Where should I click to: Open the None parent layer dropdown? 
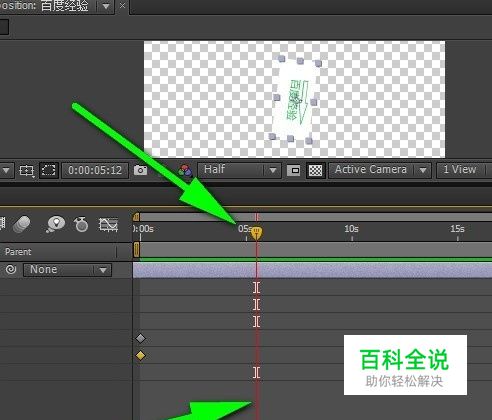point(67,270)
